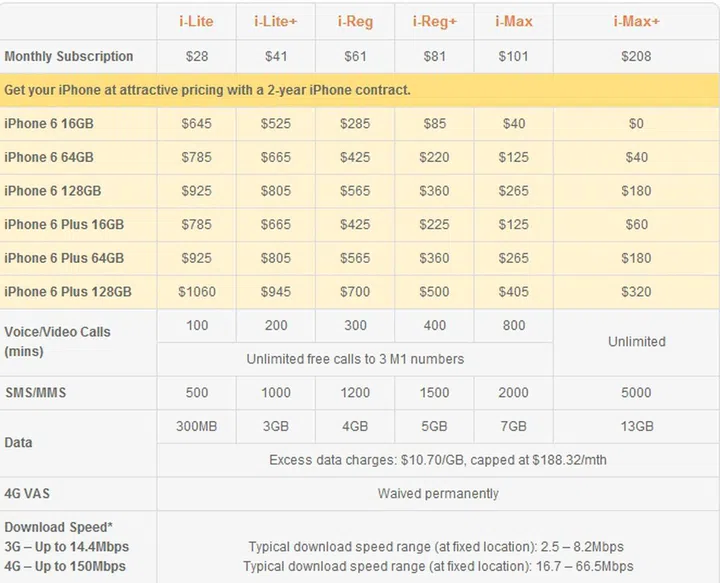This screenshot has height=583, width=720.
Task: Click the Waived permanently 4G VAS cell
Action: [438, 494]
